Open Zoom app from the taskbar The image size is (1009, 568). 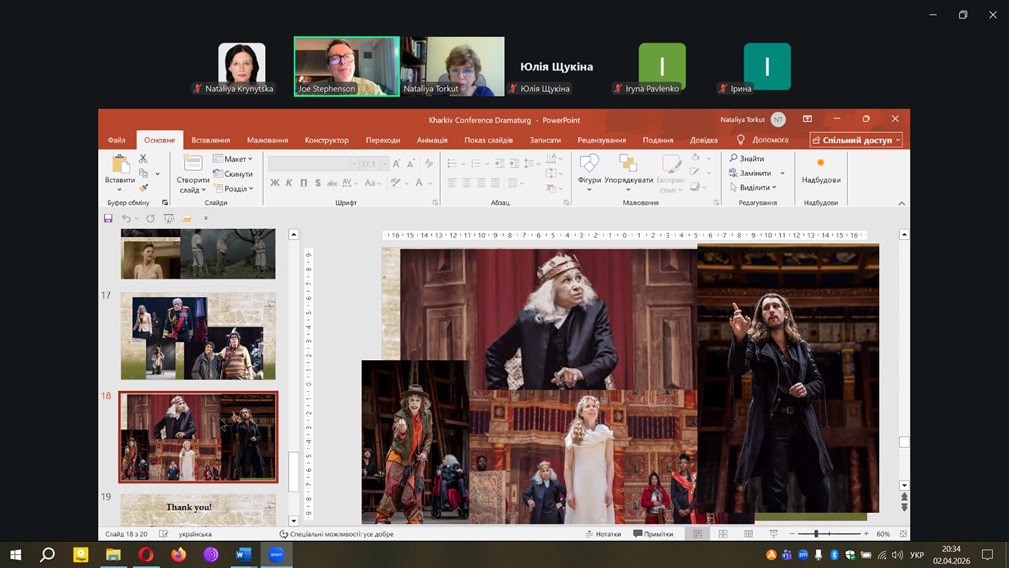[276, 554]
